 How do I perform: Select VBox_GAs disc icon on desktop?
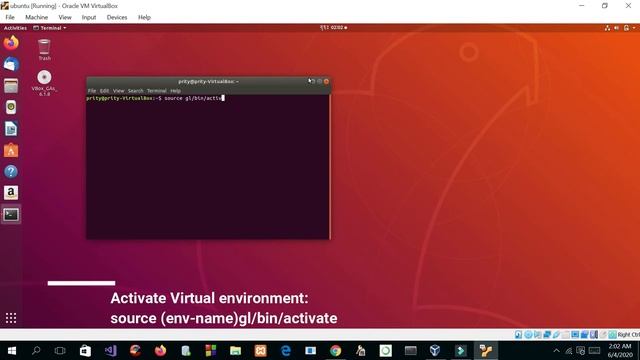tap(44, 83)
